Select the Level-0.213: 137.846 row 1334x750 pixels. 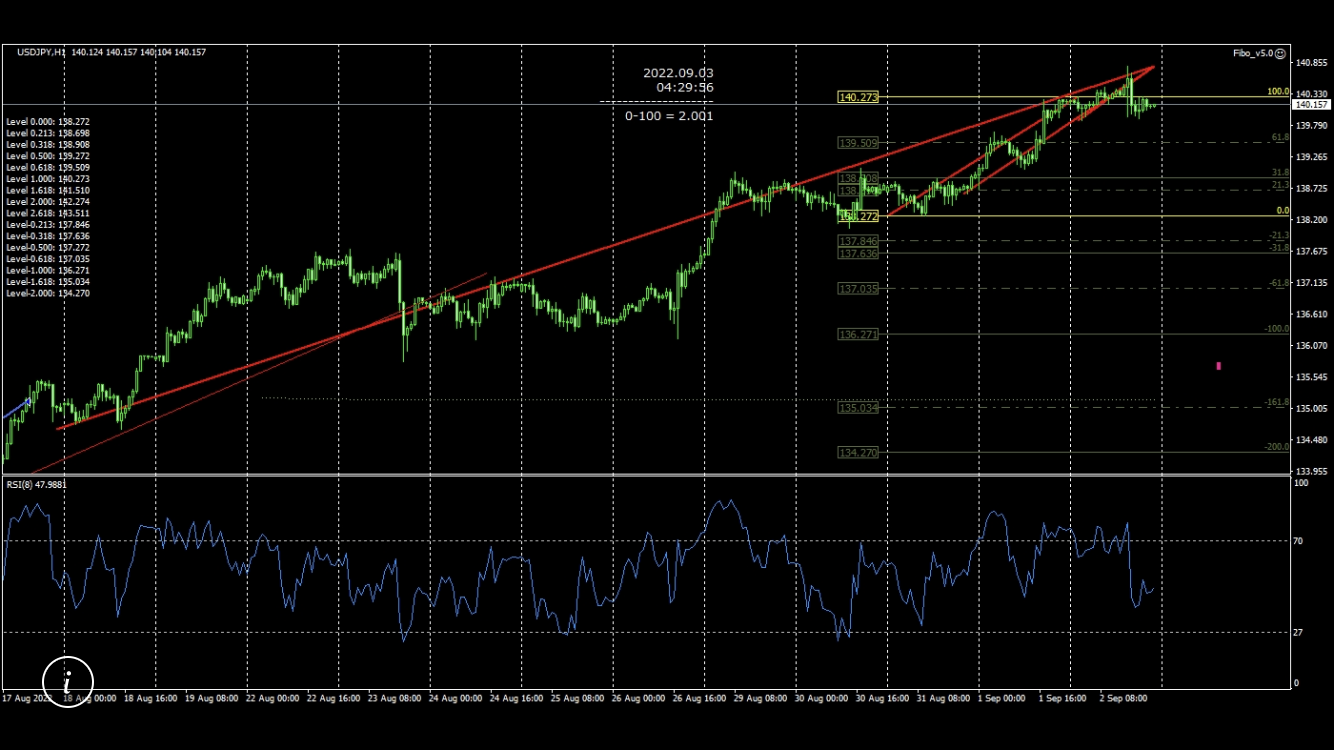point(48,225)
